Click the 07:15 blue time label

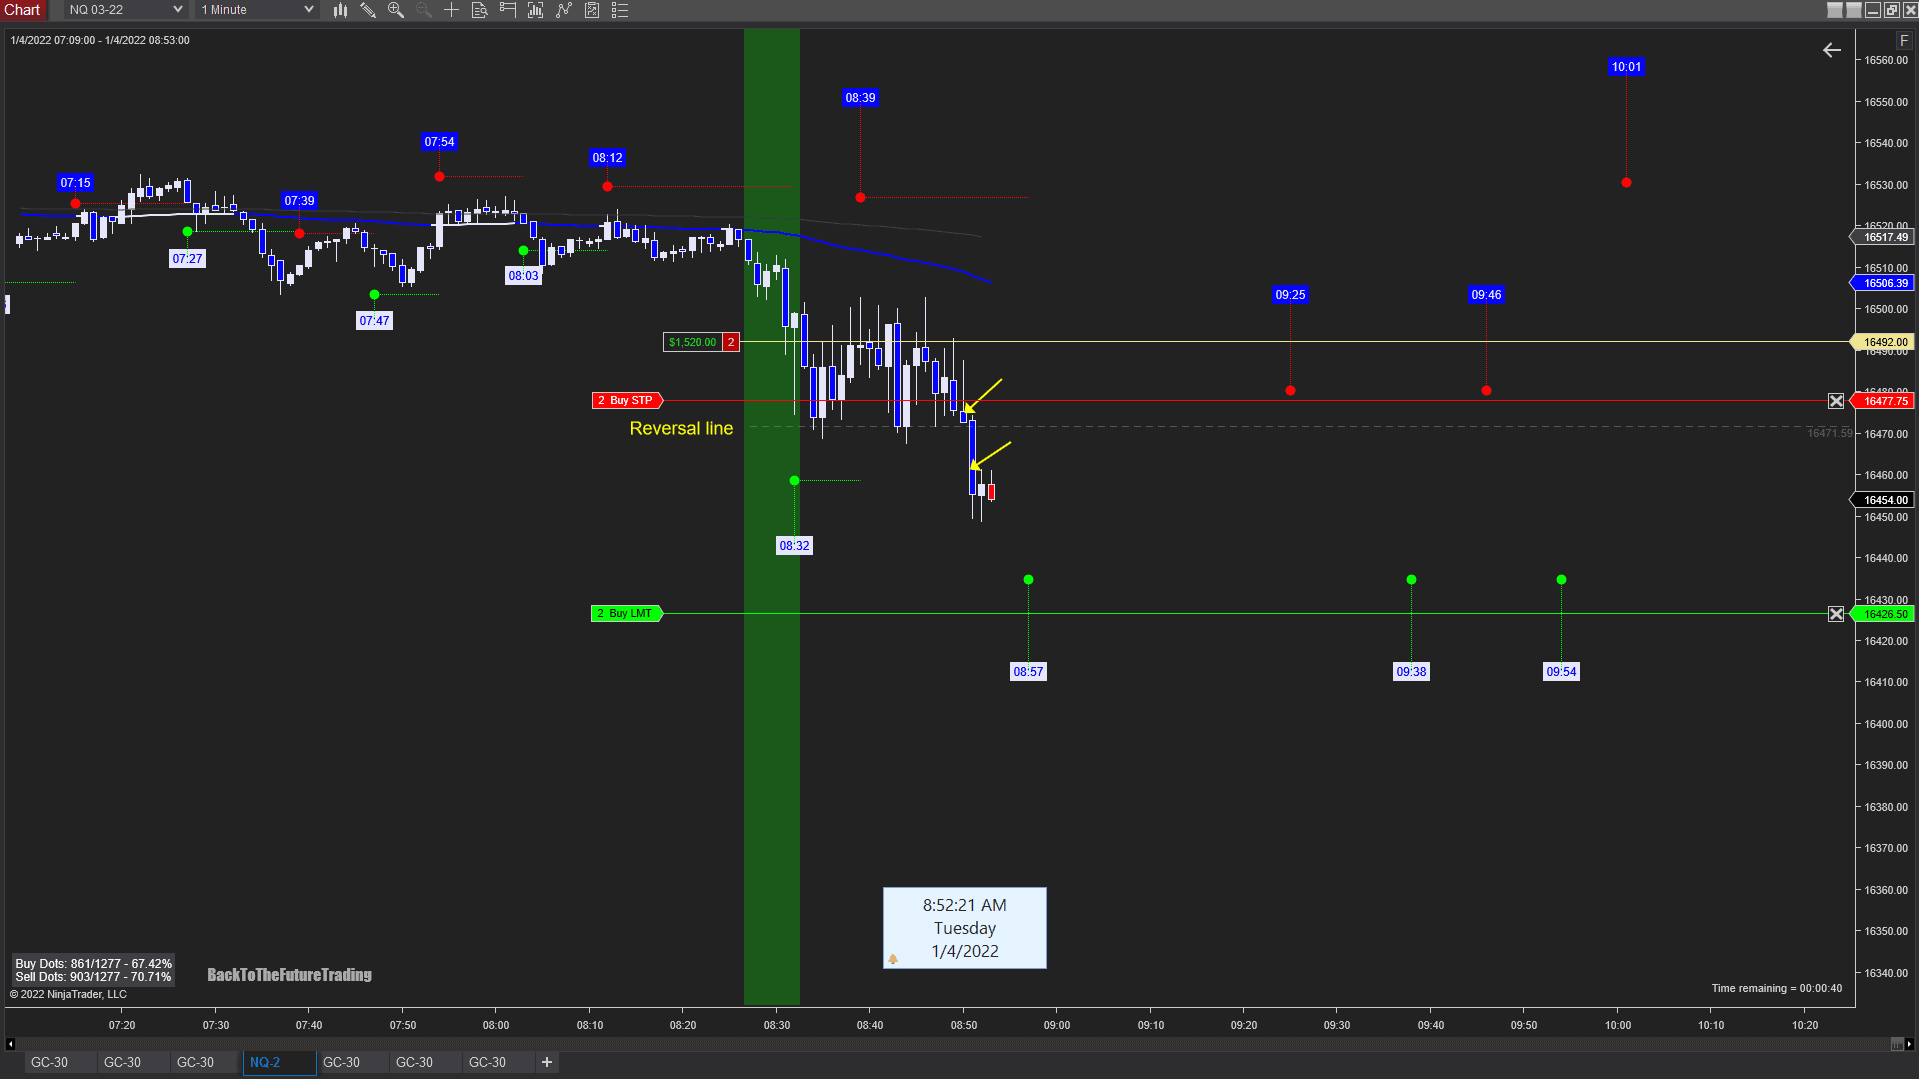point(75,183)
